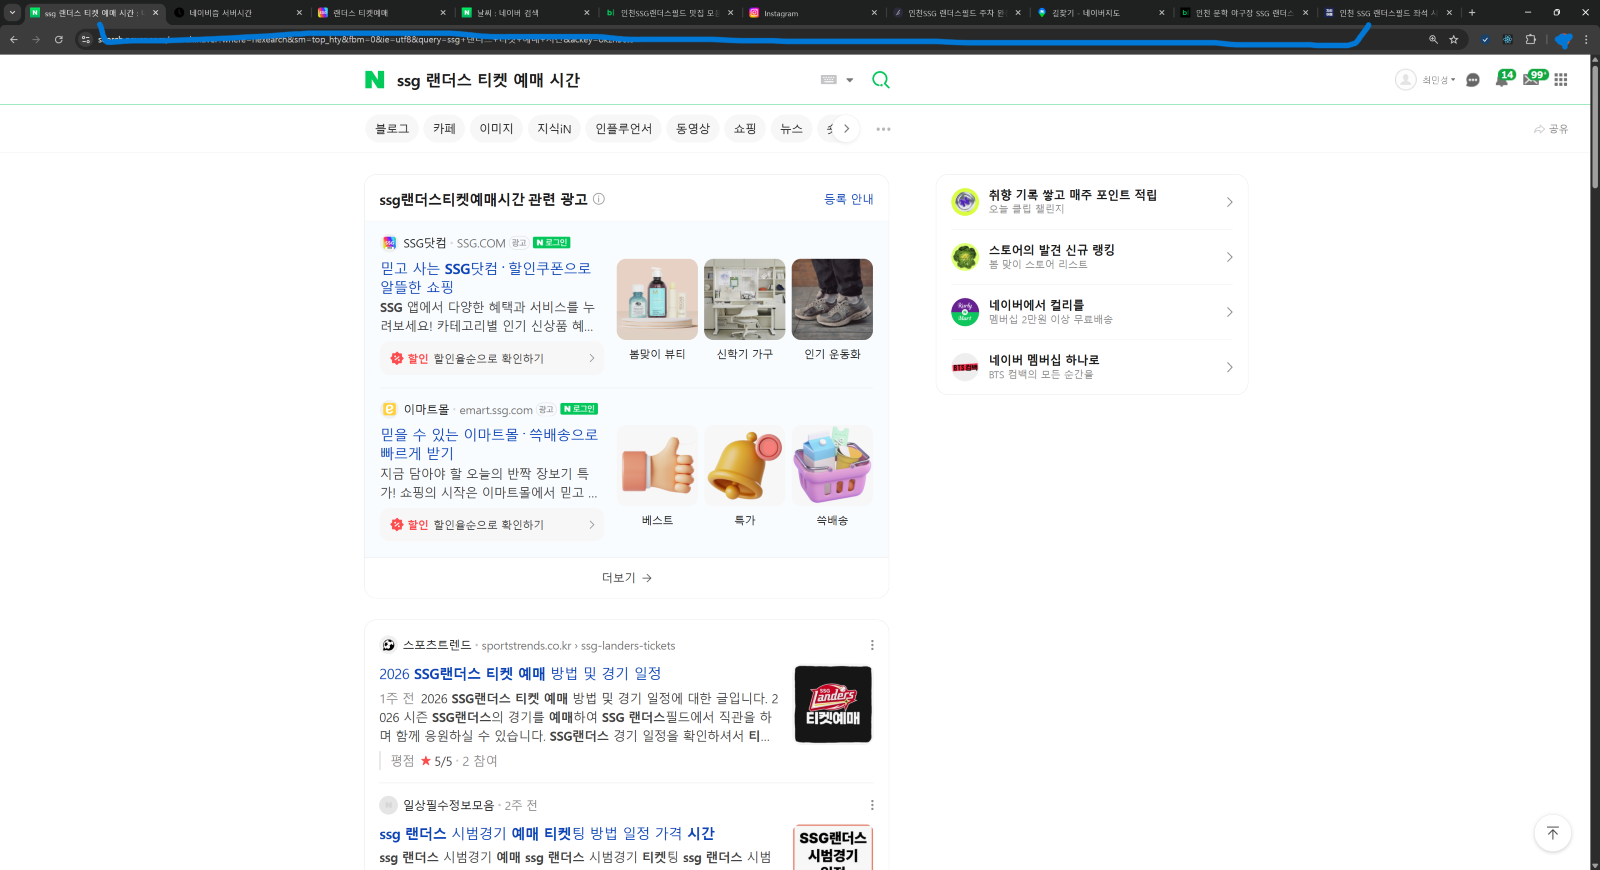
Task: Bookmark page with star icon
Action: pos(1454,40)
